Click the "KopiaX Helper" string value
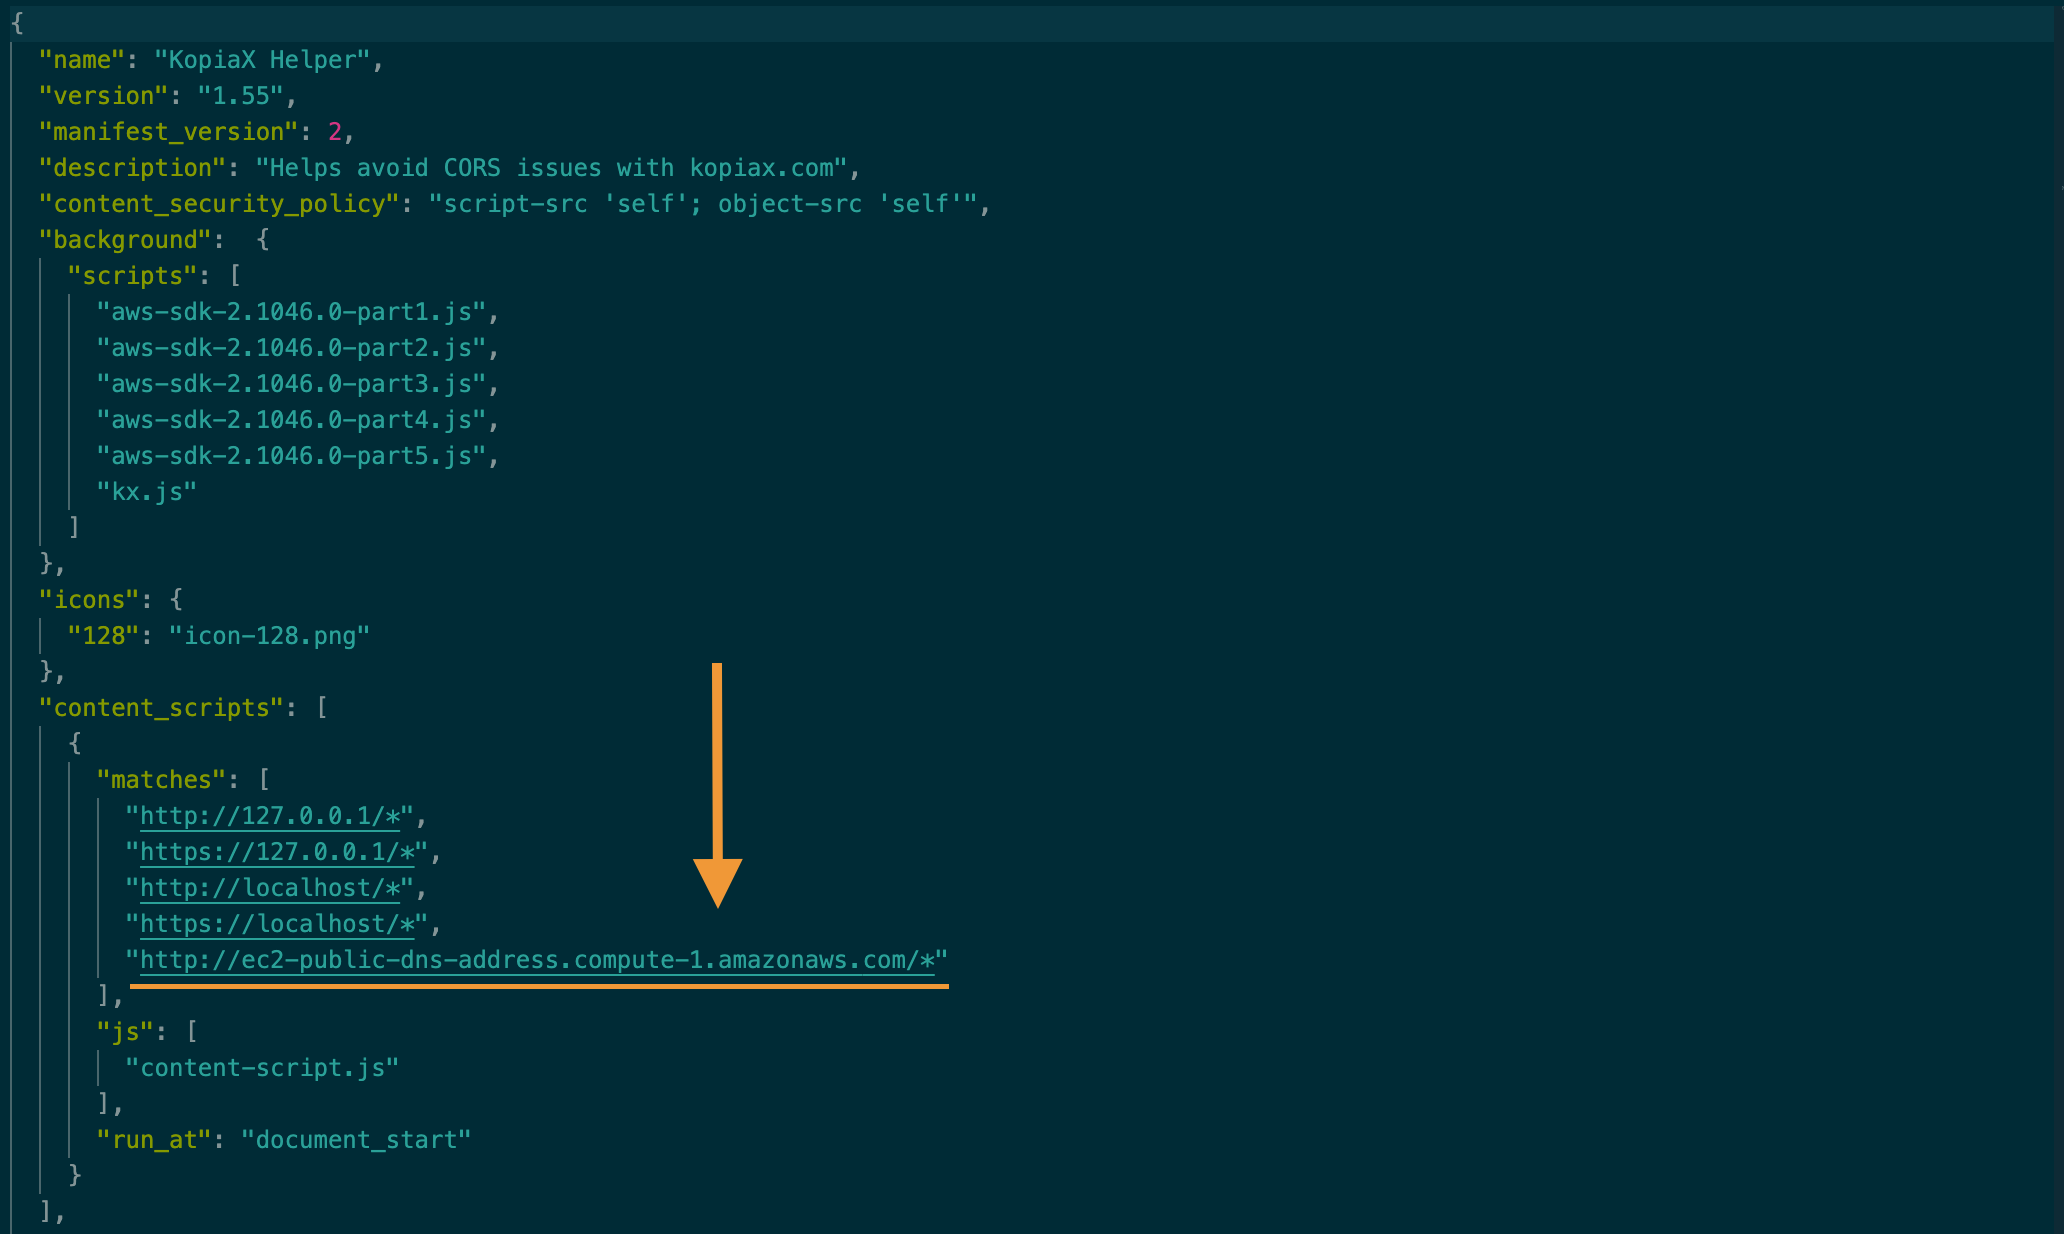Screen dimensions: 2064x1234 click(262, 60)
